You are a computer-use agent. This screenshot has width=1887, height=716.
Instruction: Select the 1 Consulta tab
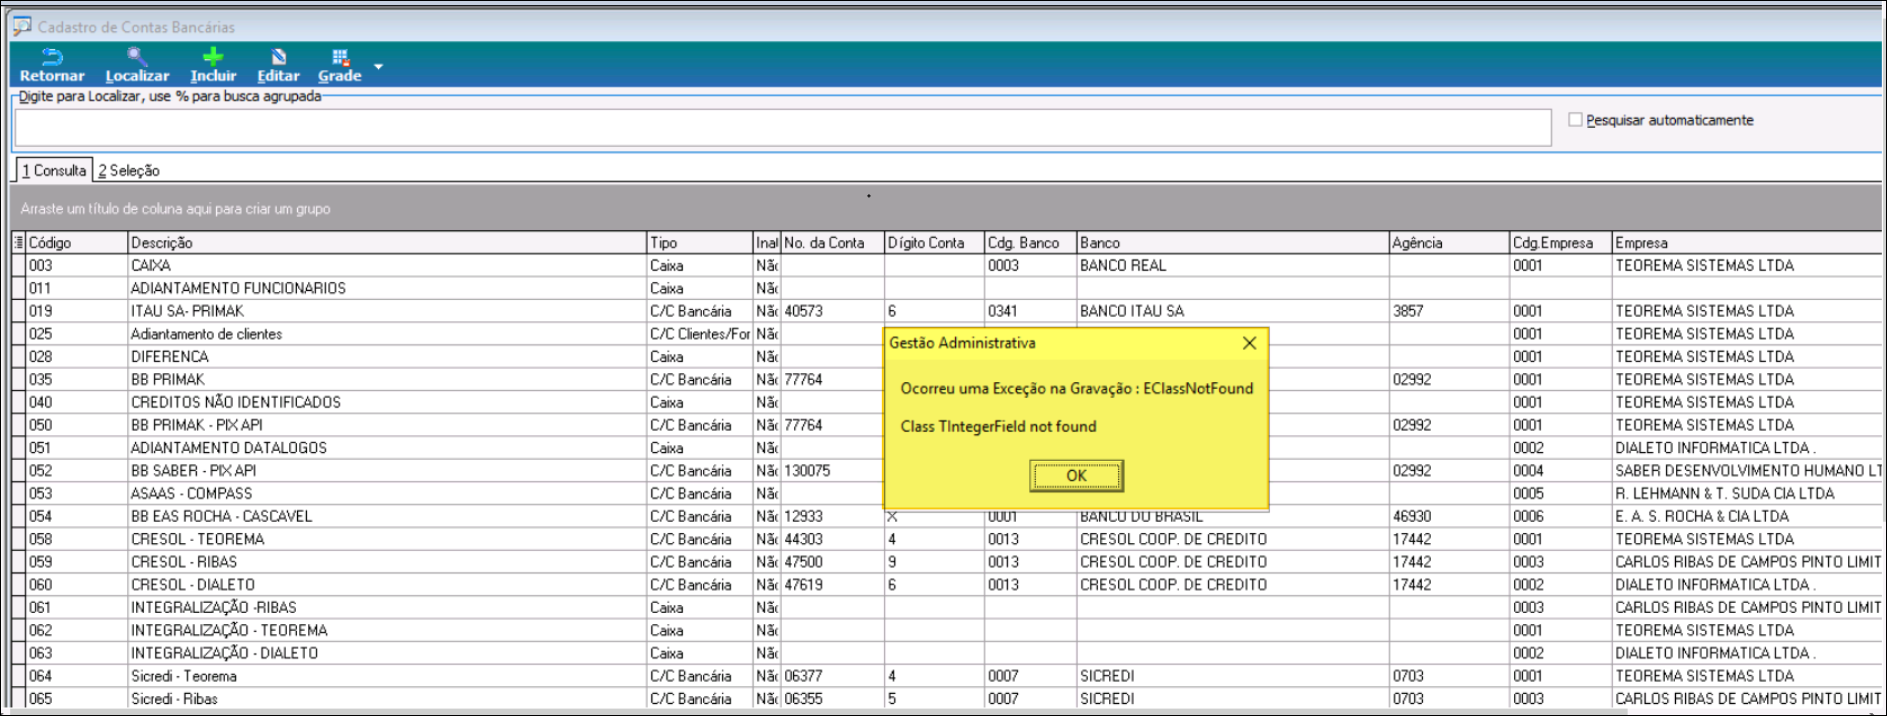pos(55,171)
